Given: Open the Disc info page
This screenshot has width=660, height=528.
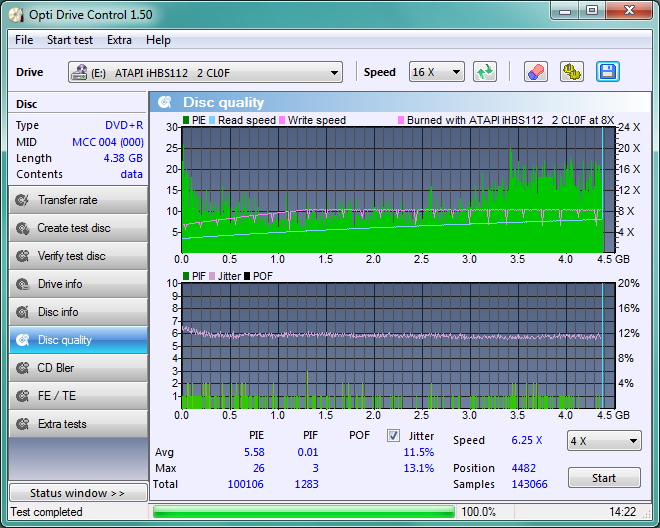Looking at the screenshot, I should click(x=78, y=312).
